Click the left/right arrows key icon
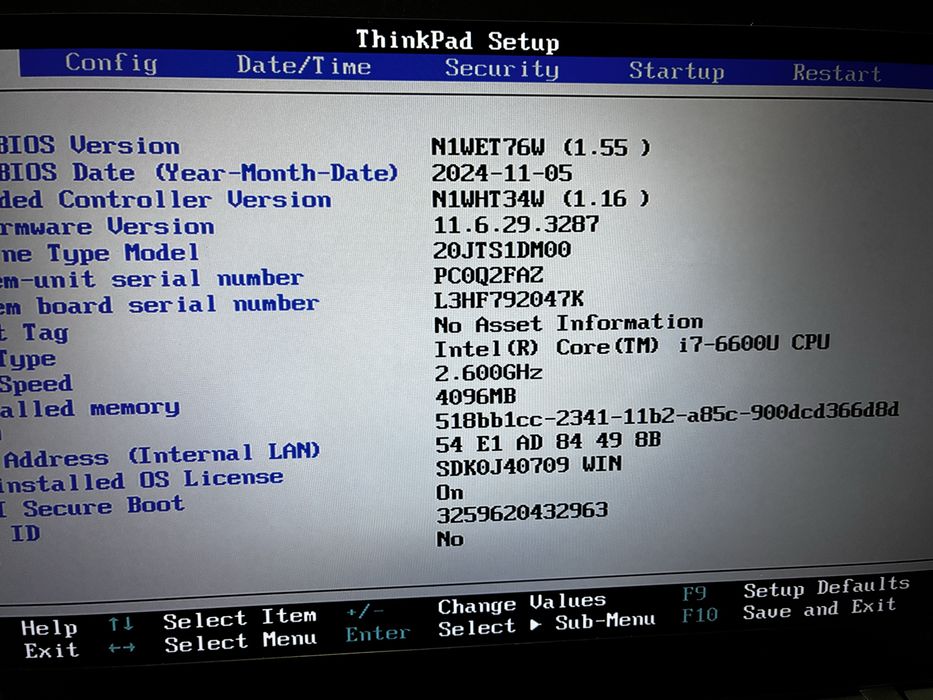 click(122, 648)
